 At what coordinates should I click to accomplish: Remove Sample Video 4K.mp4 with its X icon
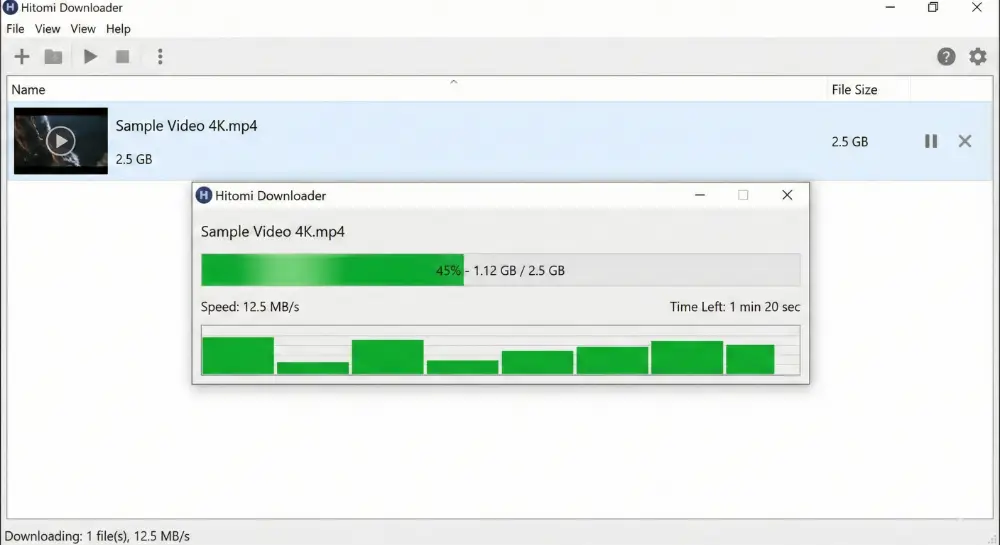[965, 141]
